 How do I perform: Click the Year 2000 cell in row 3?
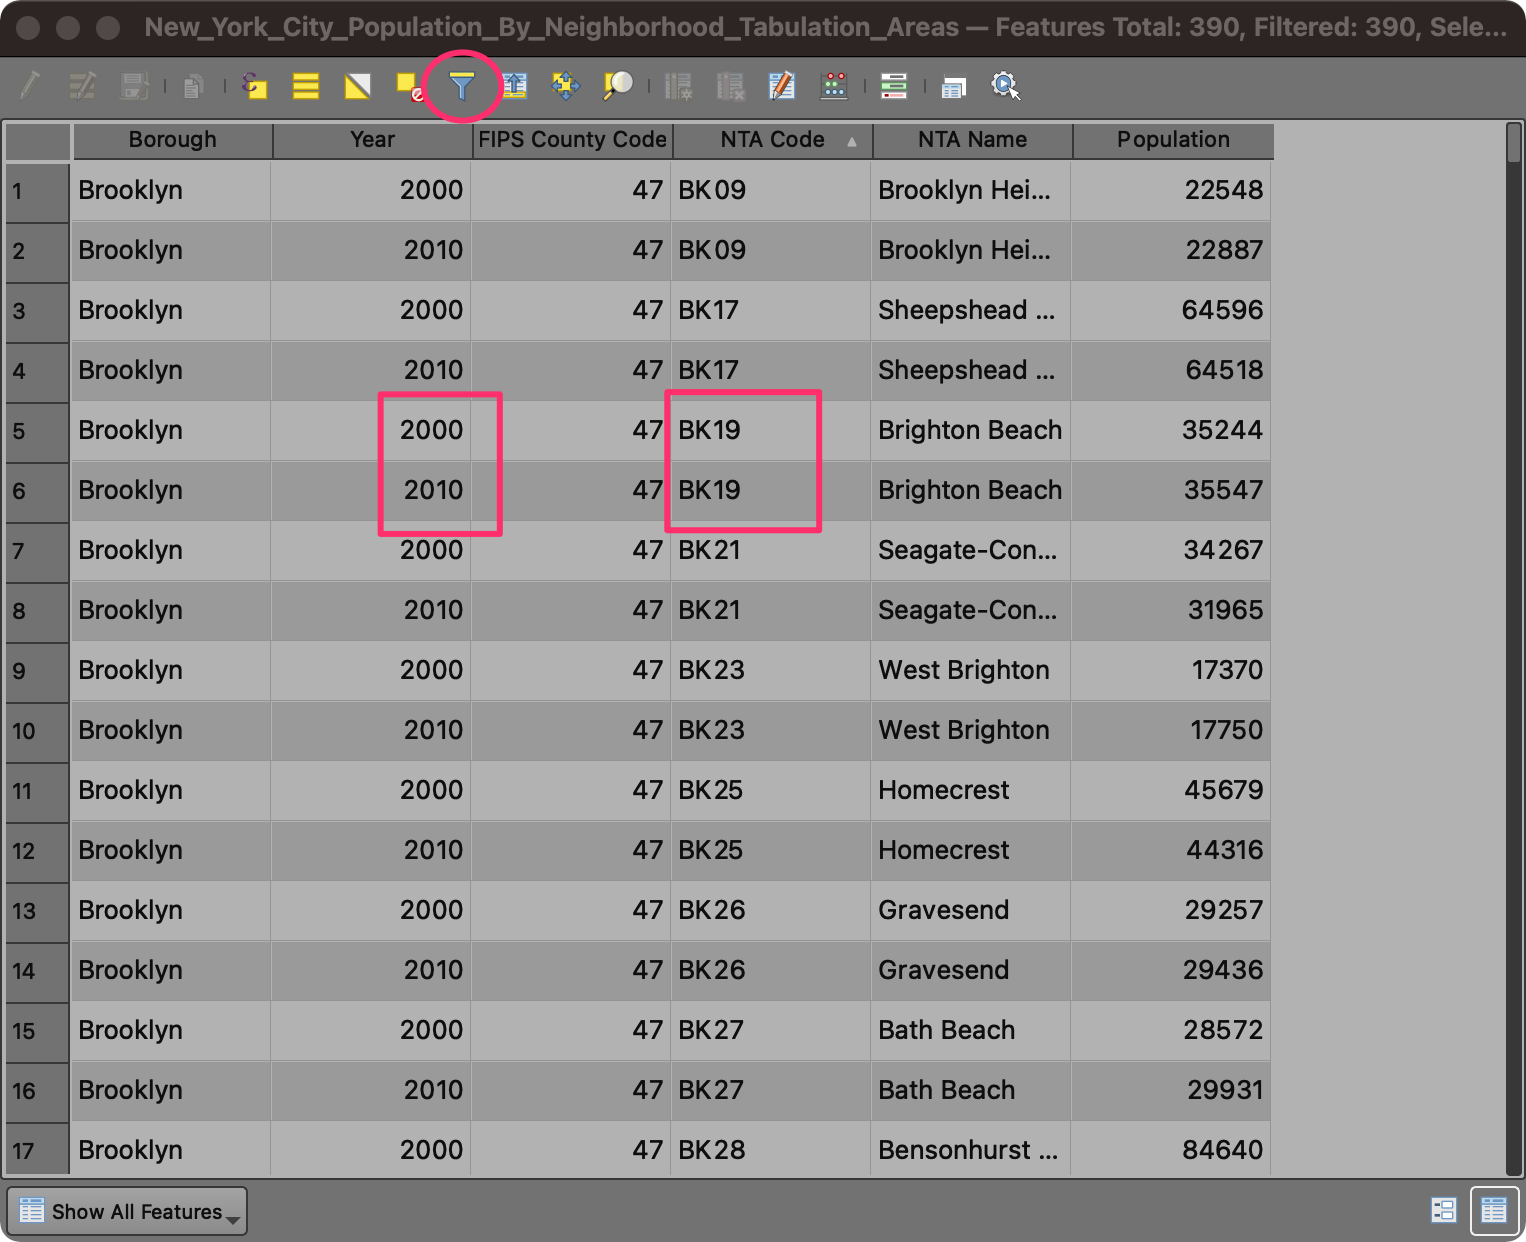point(371,311)
